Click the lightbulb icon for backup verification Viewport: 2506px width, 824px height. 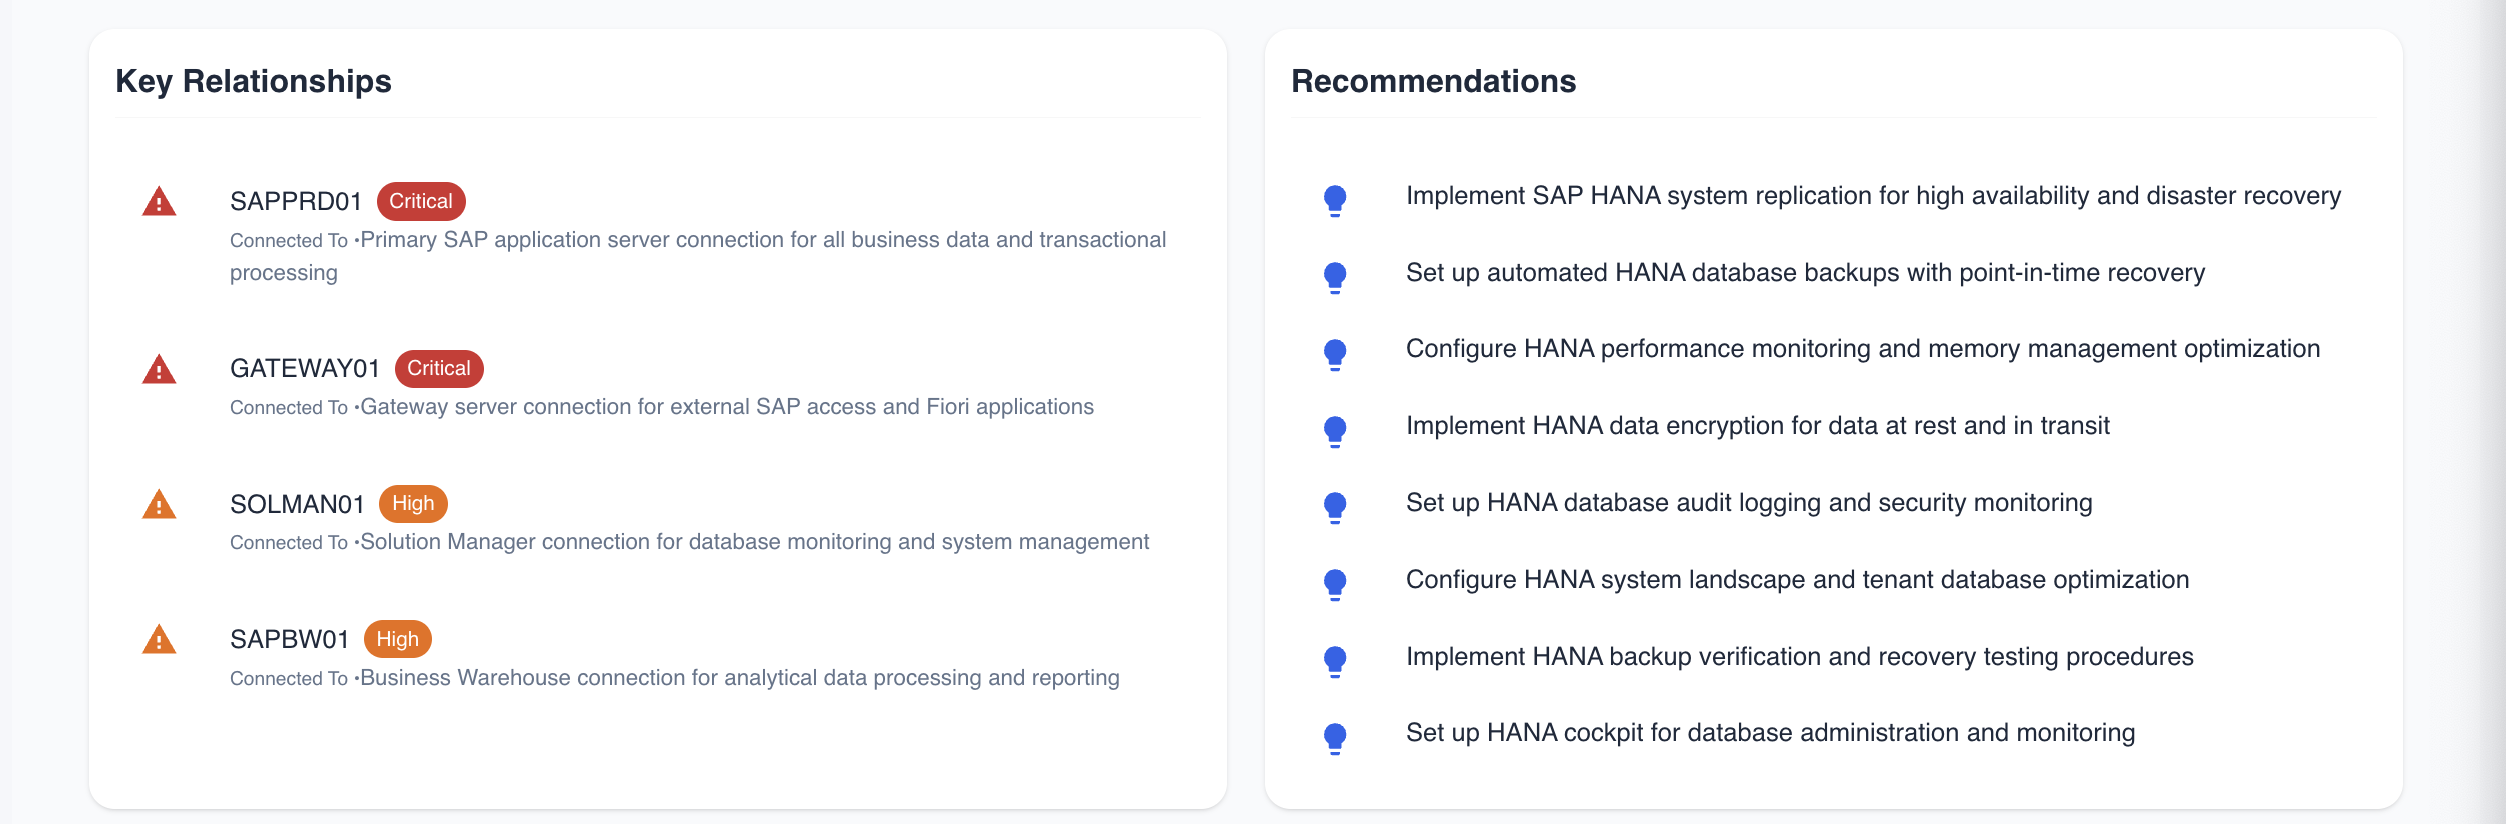[1335, 661]
